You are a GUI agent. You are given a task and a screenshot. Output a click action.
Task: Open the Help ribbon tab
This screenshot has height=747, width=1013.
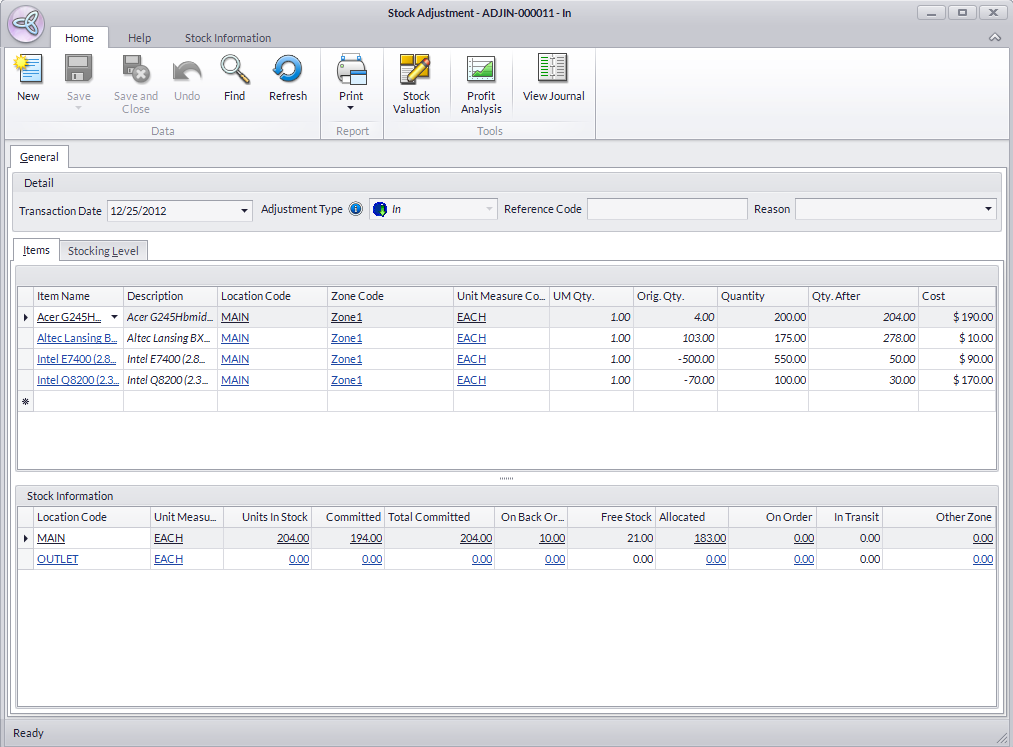tap(140, 38)
